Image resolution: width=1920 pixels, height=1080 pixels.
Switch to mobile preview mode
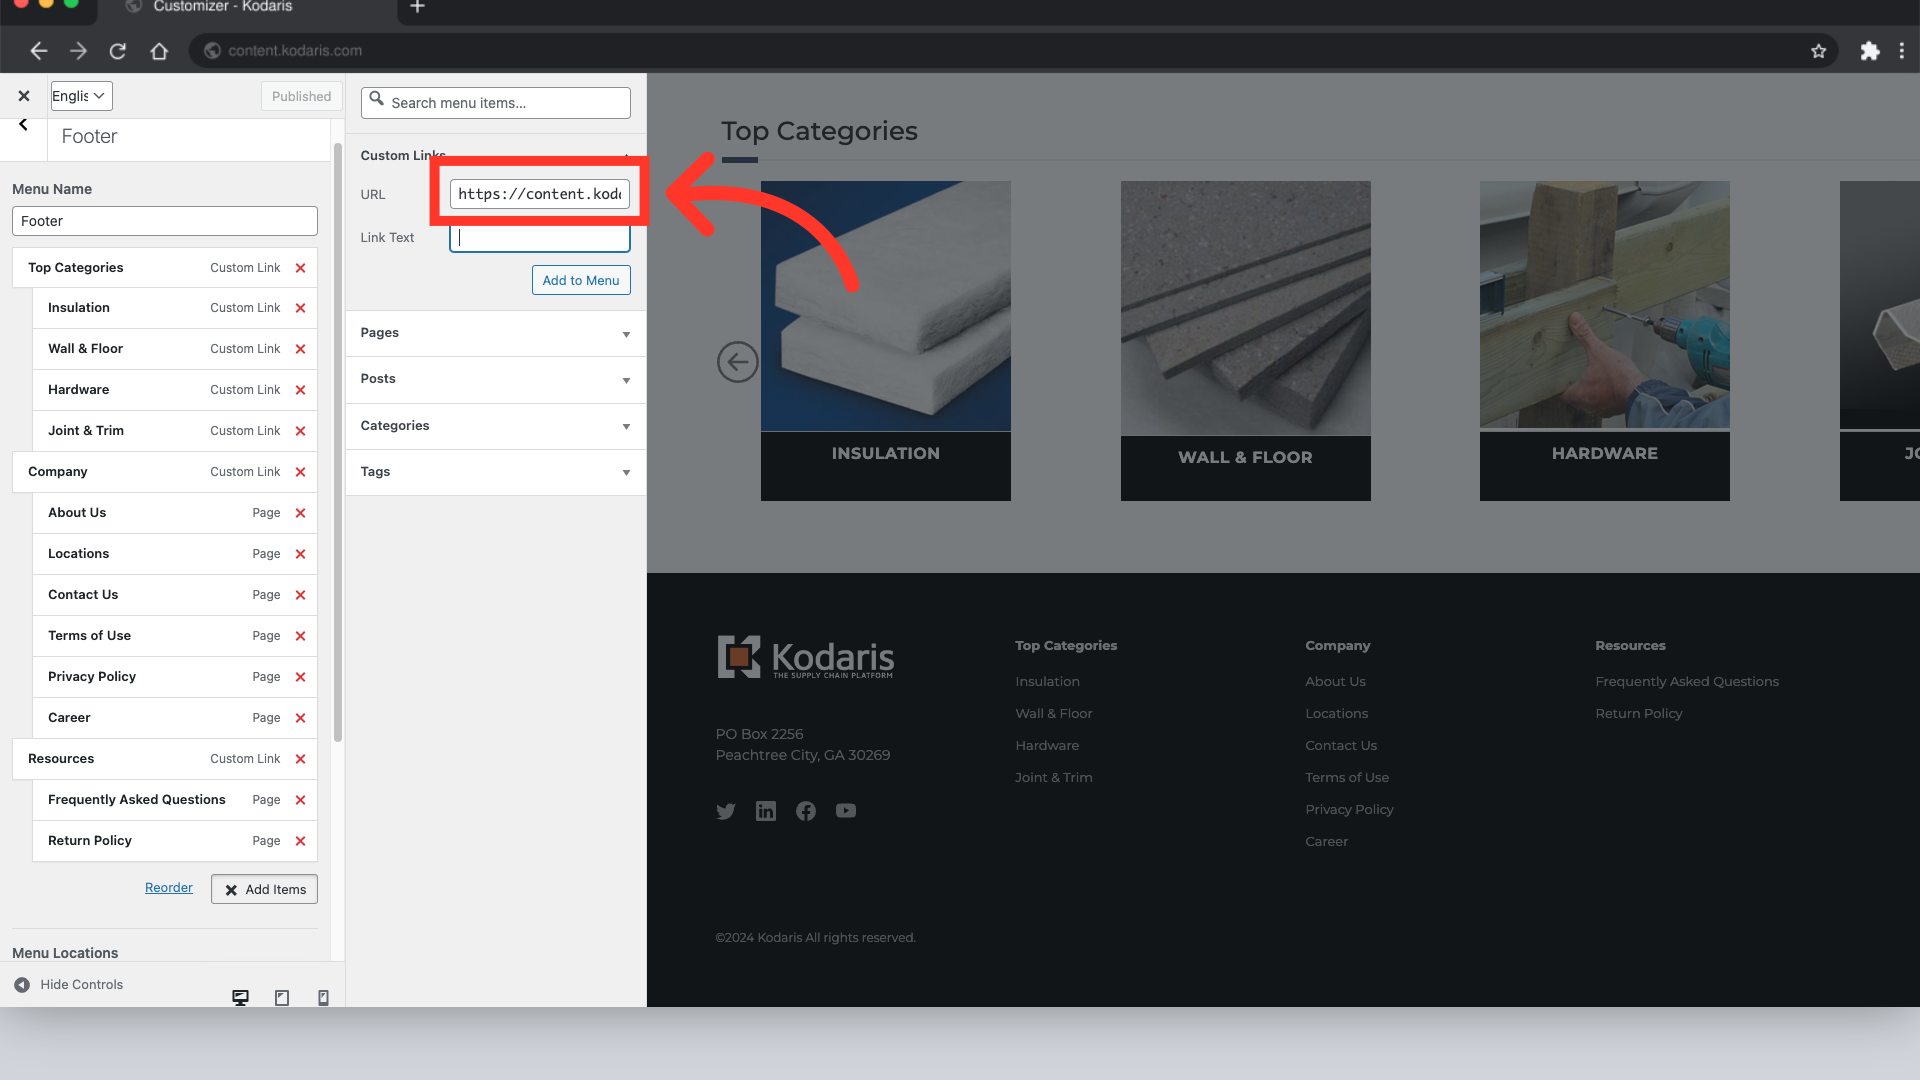coord(323,997)
